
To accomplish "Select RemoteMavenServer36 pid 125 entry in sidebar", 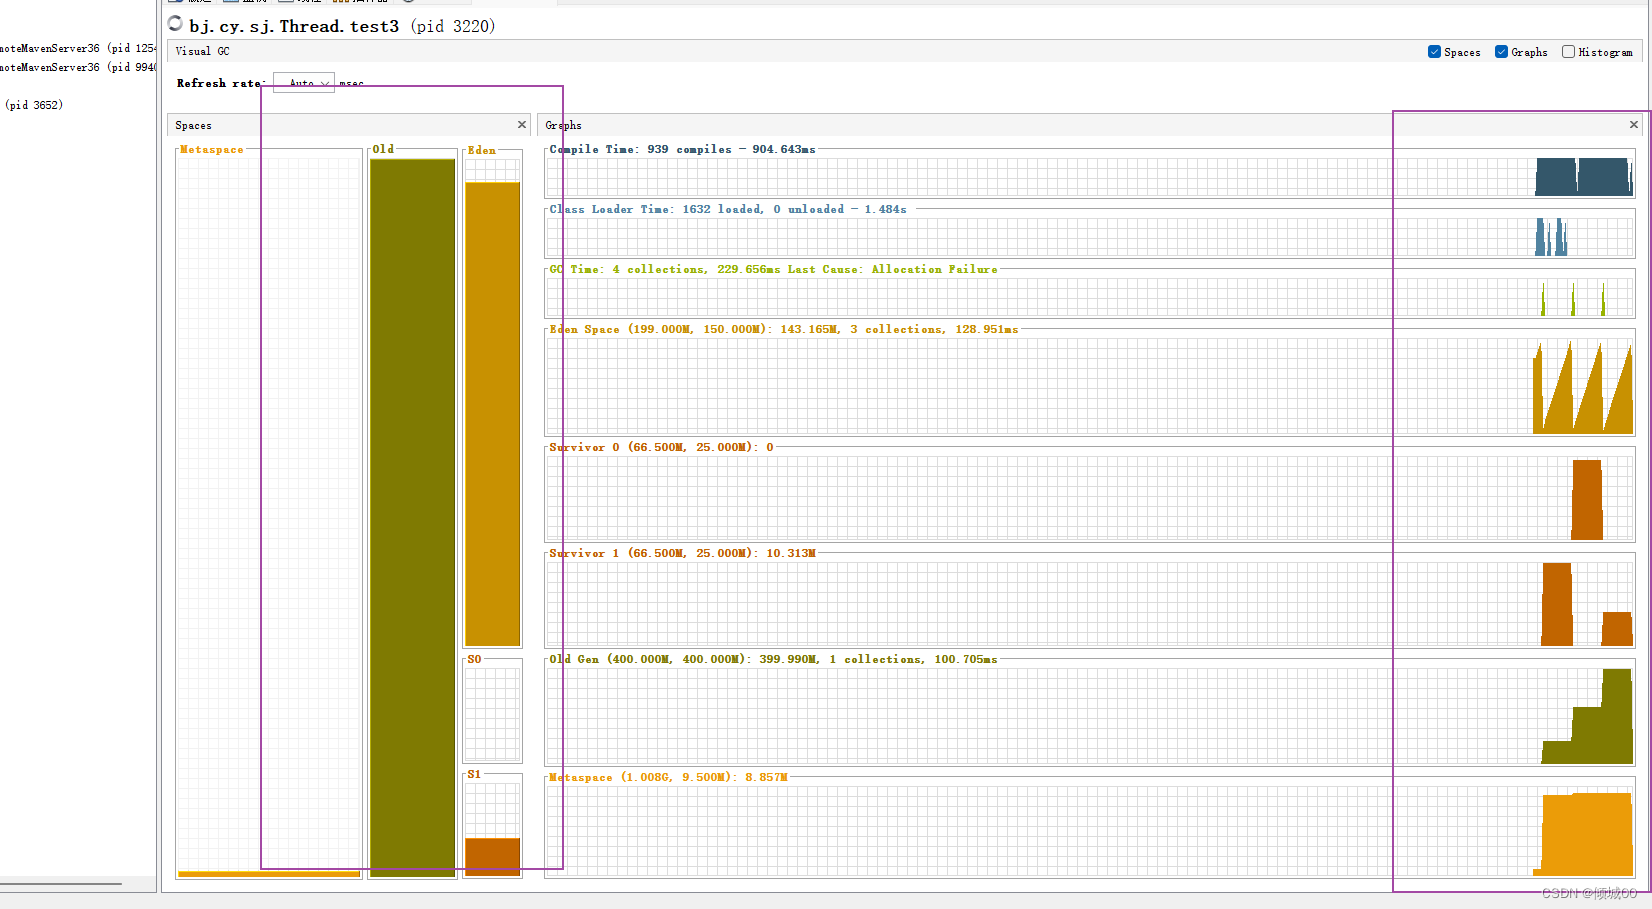I will coord(78,48).
